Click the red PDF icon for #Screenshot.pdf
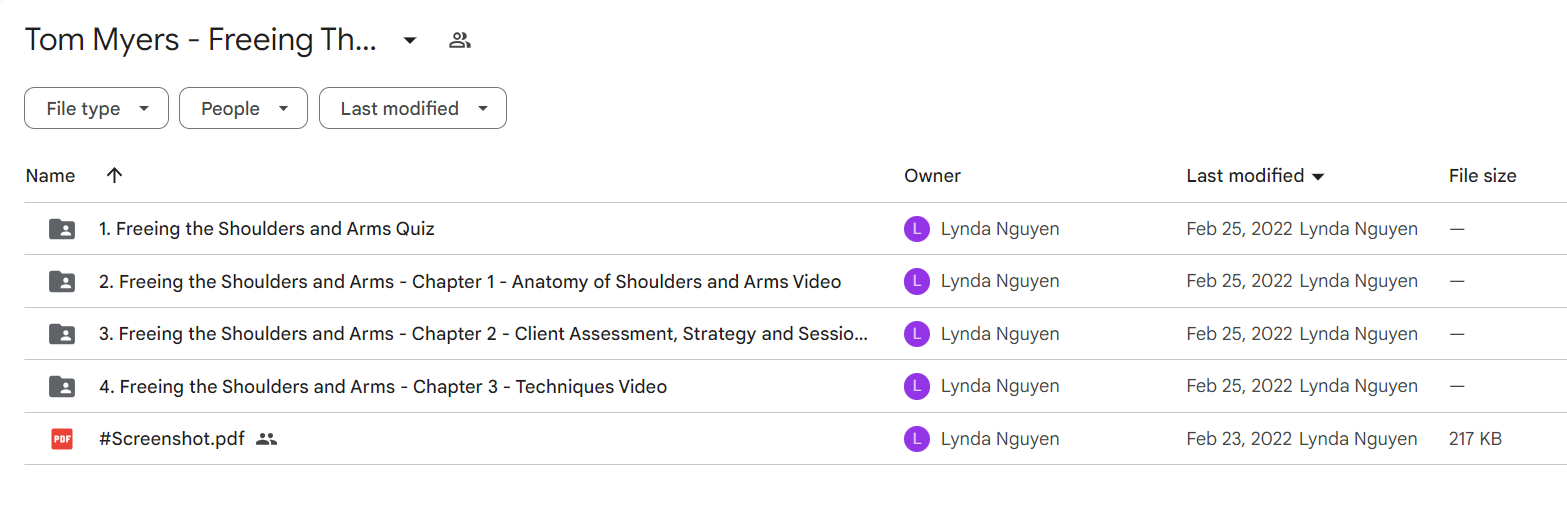The height and width of the screenshot is (509, 1567). (62, 439)
